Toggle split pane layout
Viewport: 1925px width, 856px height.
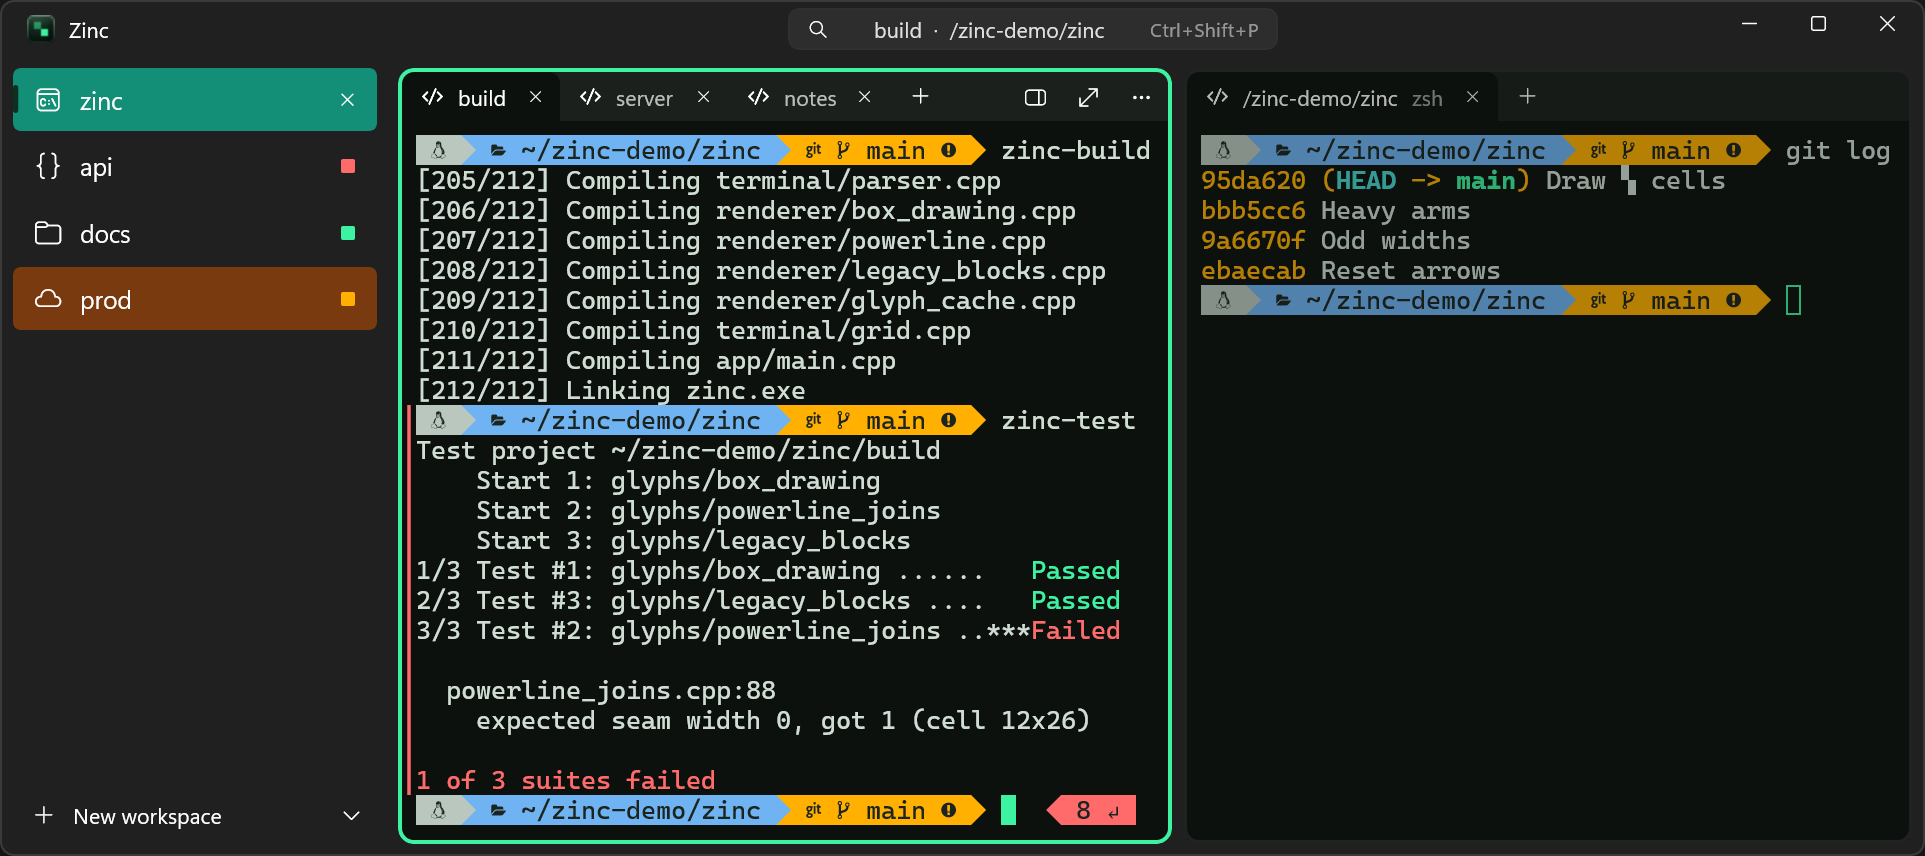click(x=1036, y=97)
